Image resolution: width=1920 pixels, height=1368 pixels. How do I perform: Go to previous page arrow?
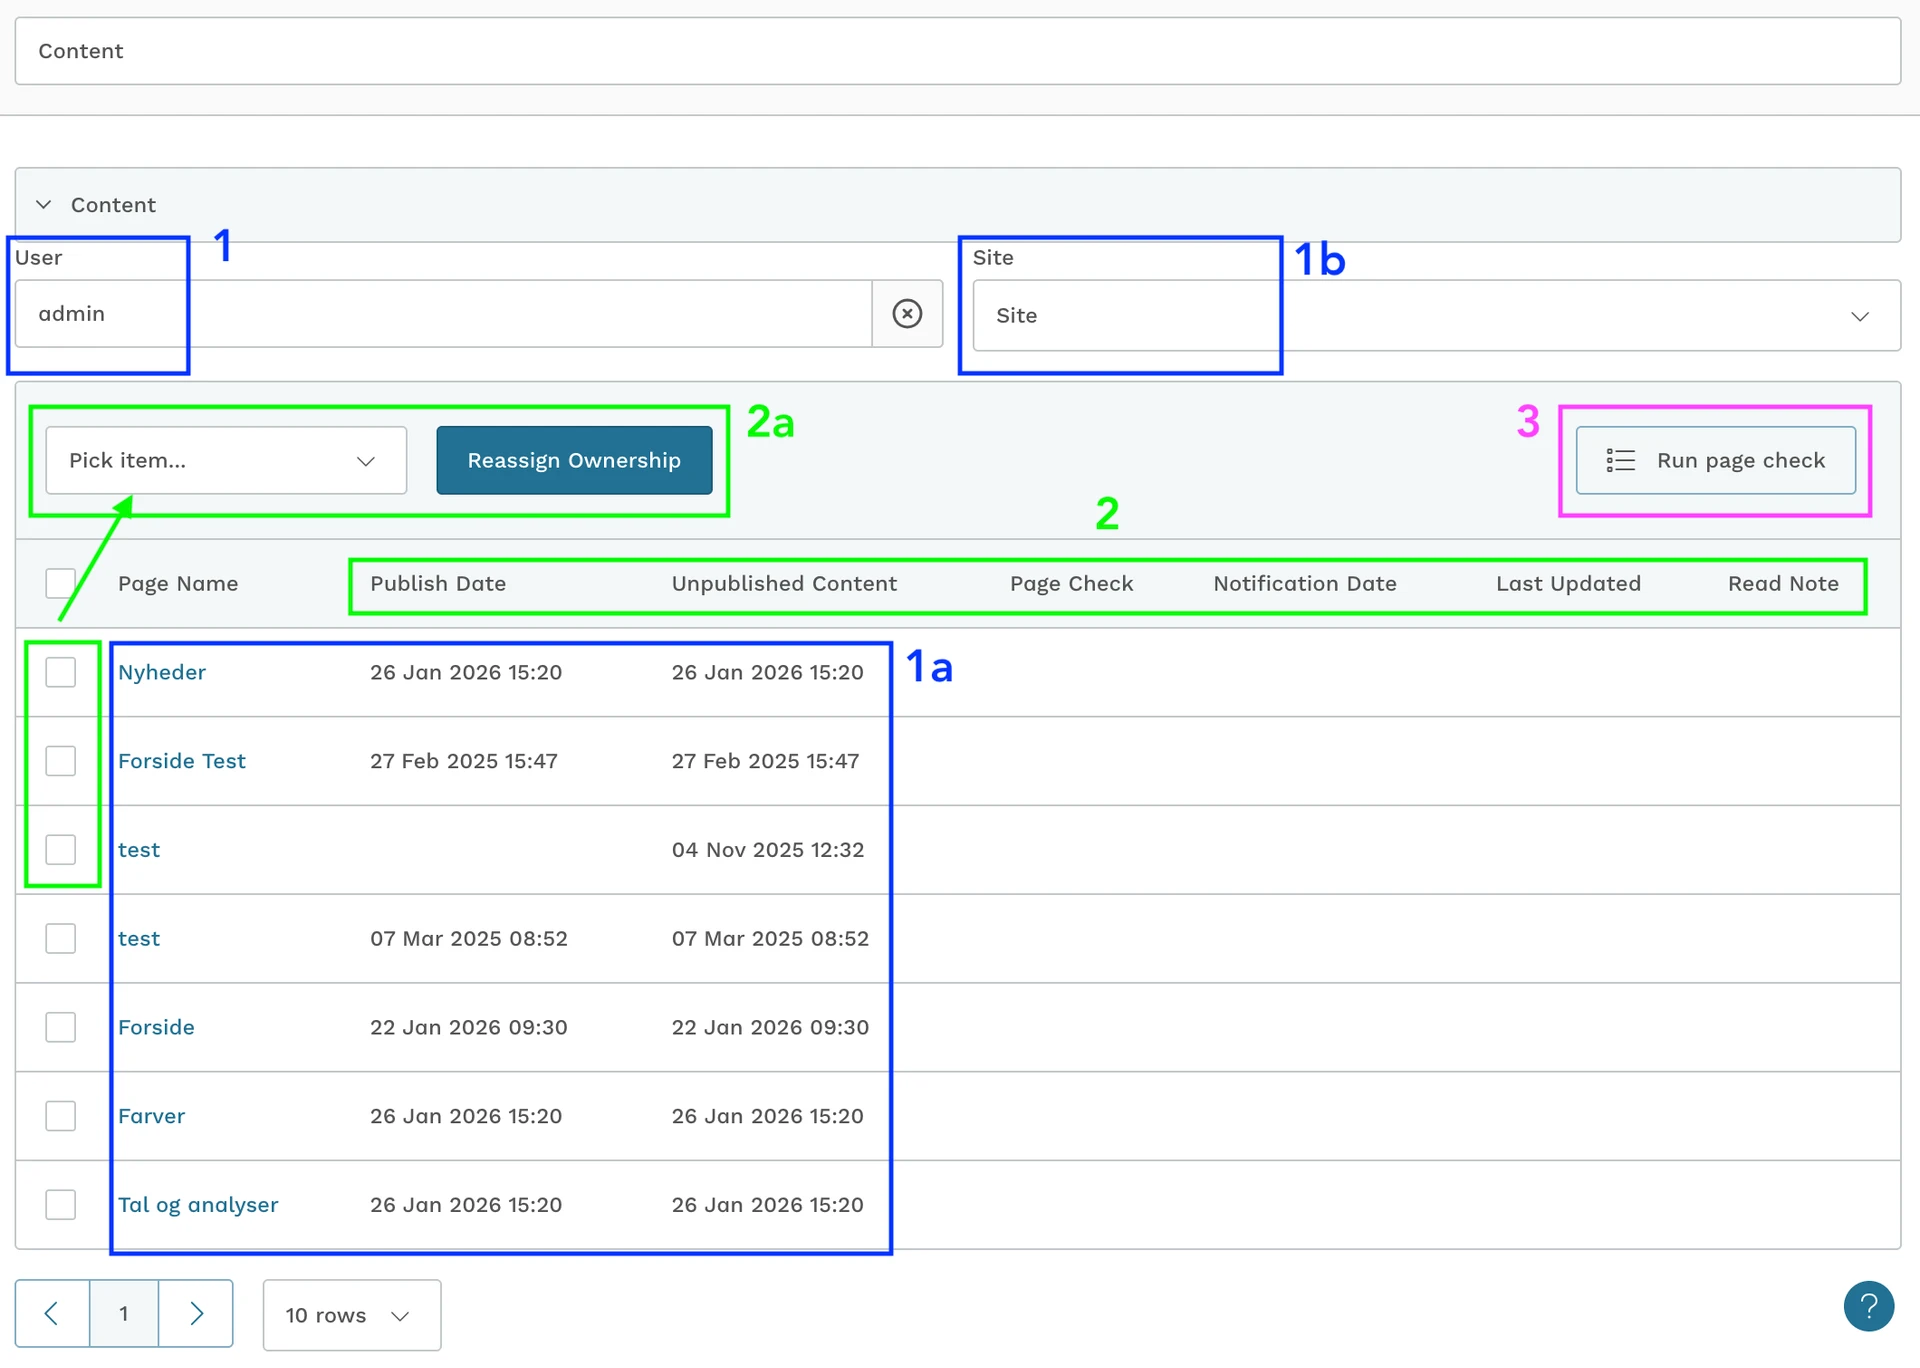pyautogui.click(x=52, y=1313)
